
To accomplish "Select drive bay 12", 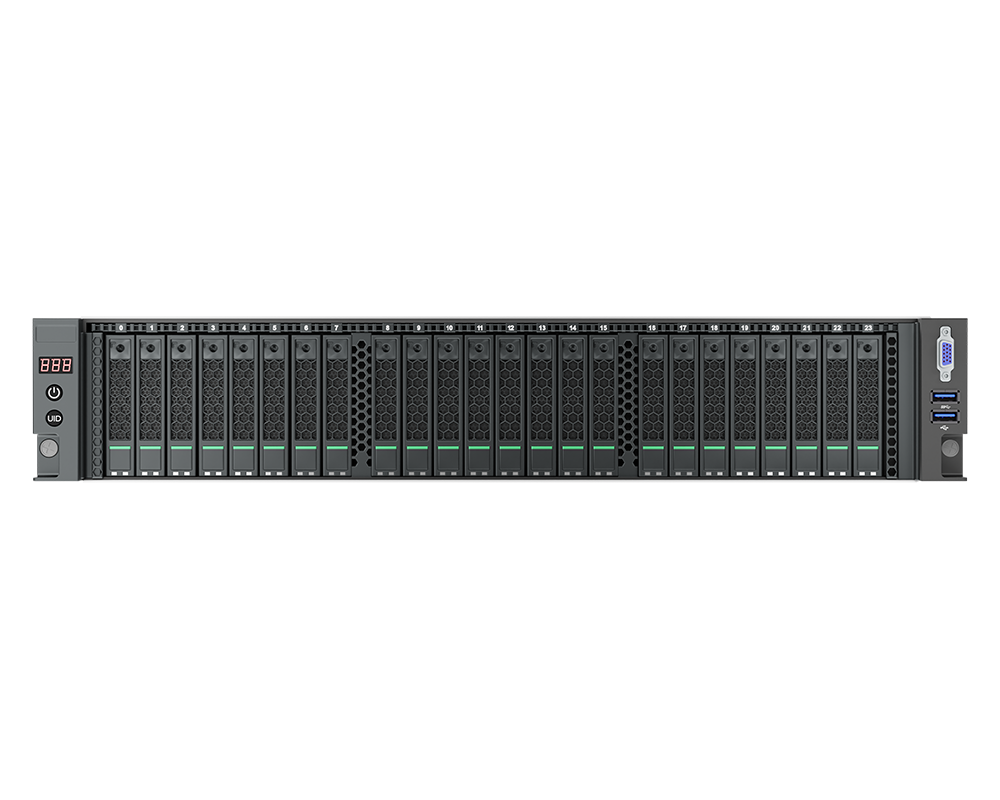I will [x=510, y=406].
